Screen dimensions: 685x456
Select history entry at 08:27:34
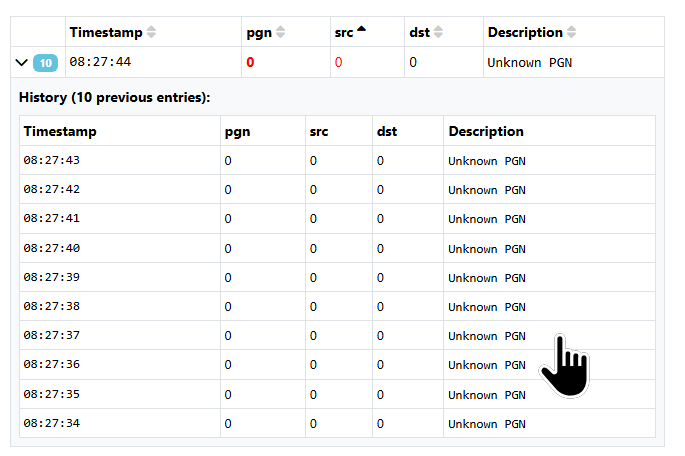(x=52, y=423)
